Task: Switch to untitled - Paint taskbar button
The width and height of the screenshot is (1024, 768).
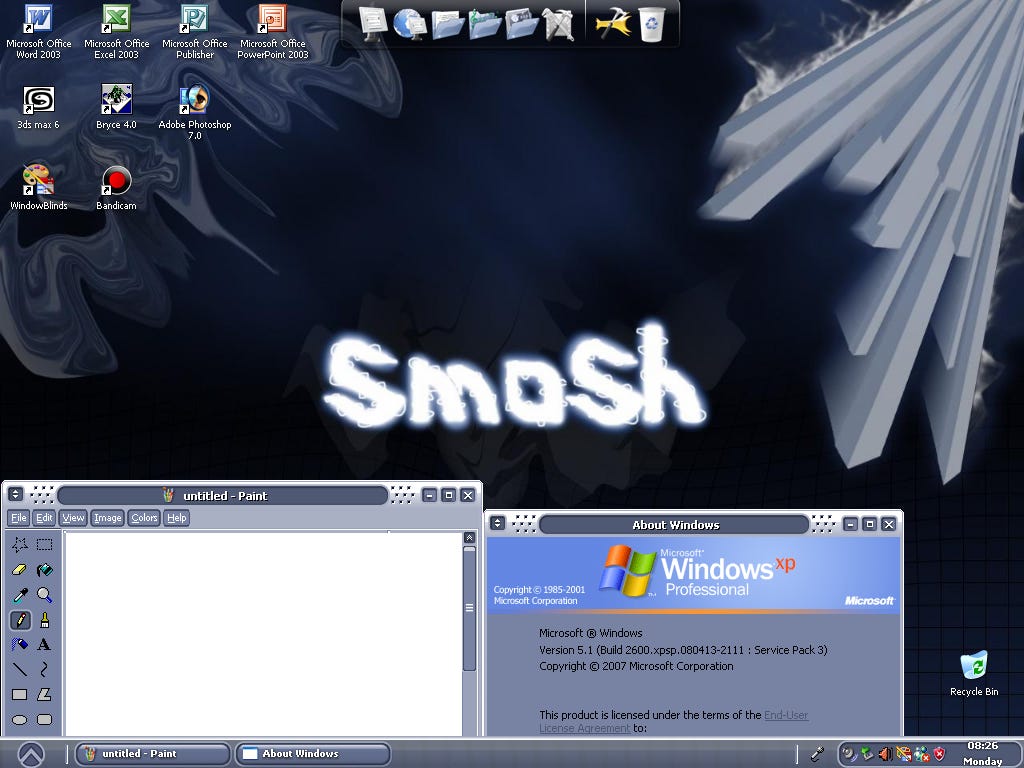Action: point(153,754)
